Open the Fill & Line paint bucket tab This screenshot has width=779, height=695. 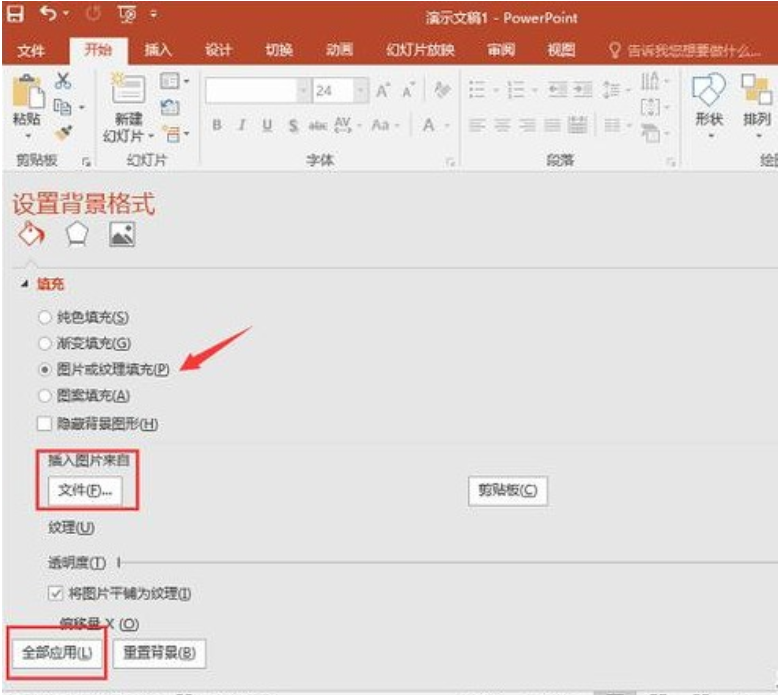(x=32, y=234)
